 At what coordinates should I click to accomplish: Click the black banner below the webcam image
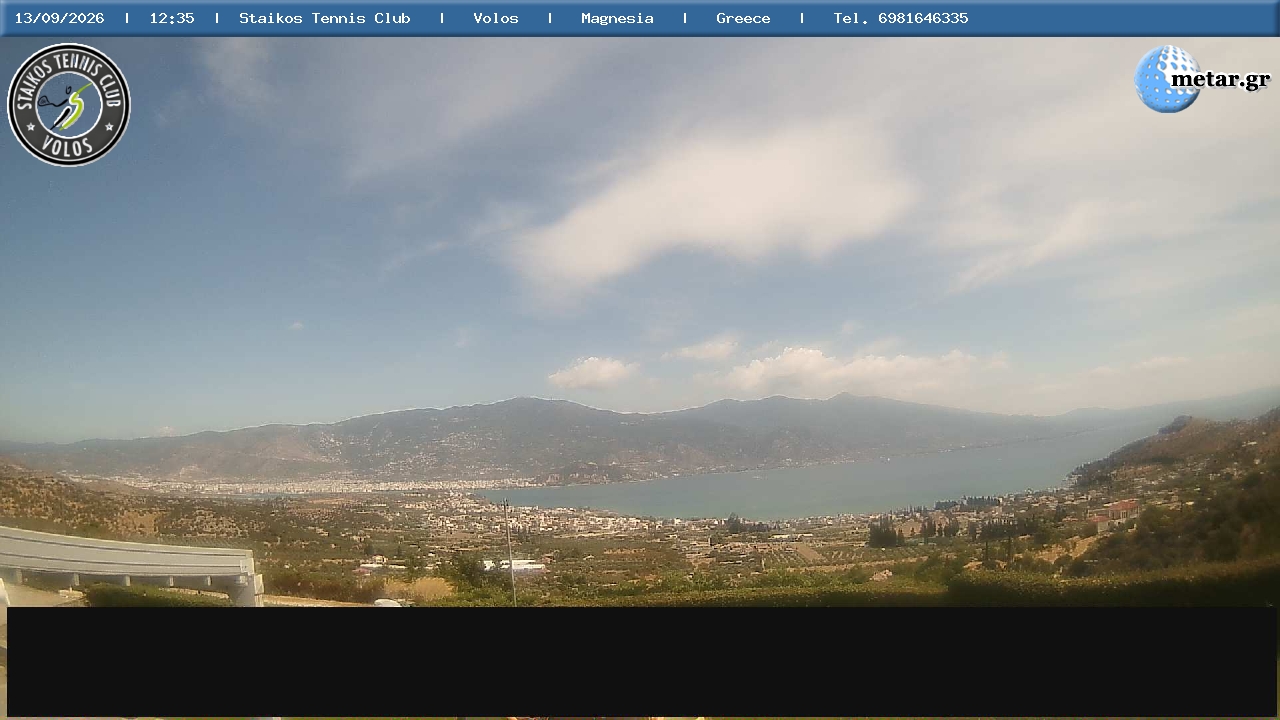pos(642,661)
